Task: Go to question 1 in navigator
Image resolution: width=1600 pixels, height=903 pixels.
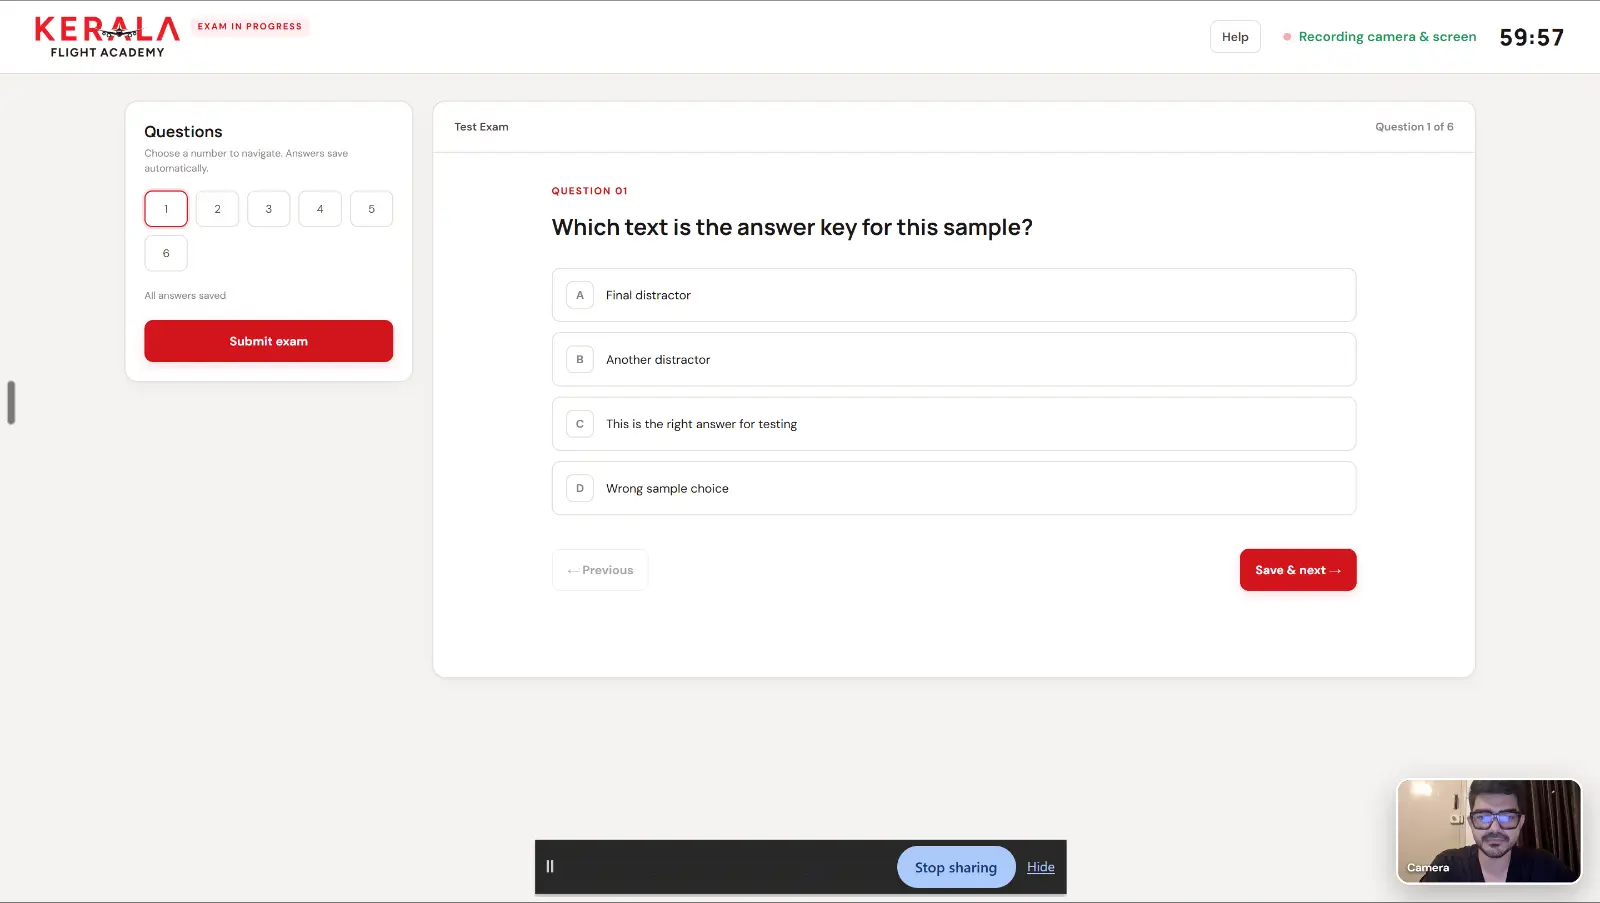Action: tap(166, 209)
